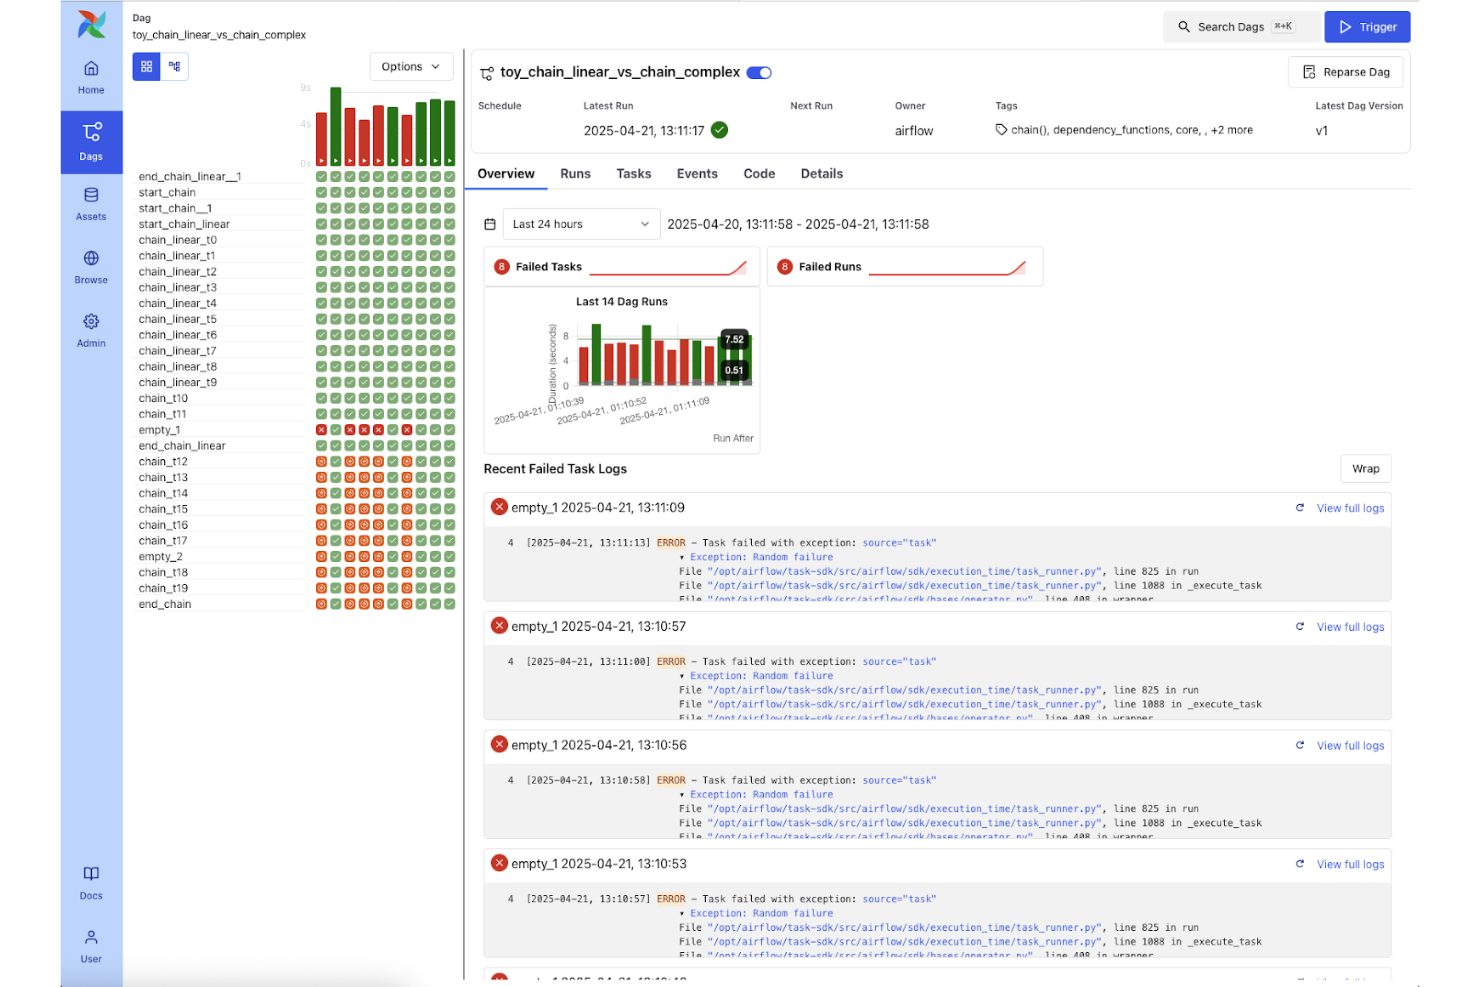Open Airflow Docs from the sidebar
The image size is (1480, 987).
91,881
